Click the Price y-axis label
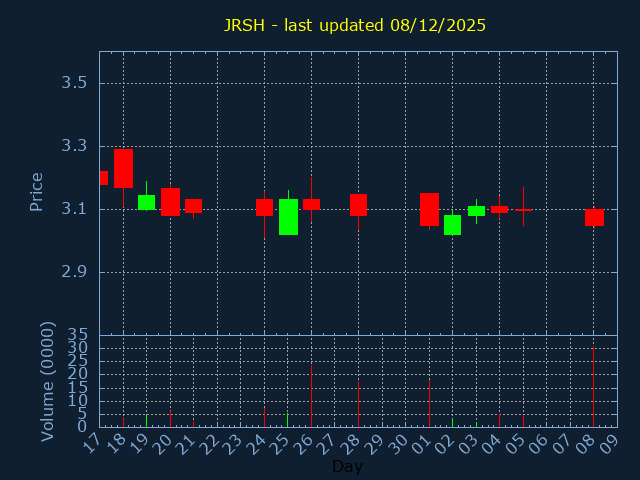This screenshot has width=640, height=480. coord(37,191)
